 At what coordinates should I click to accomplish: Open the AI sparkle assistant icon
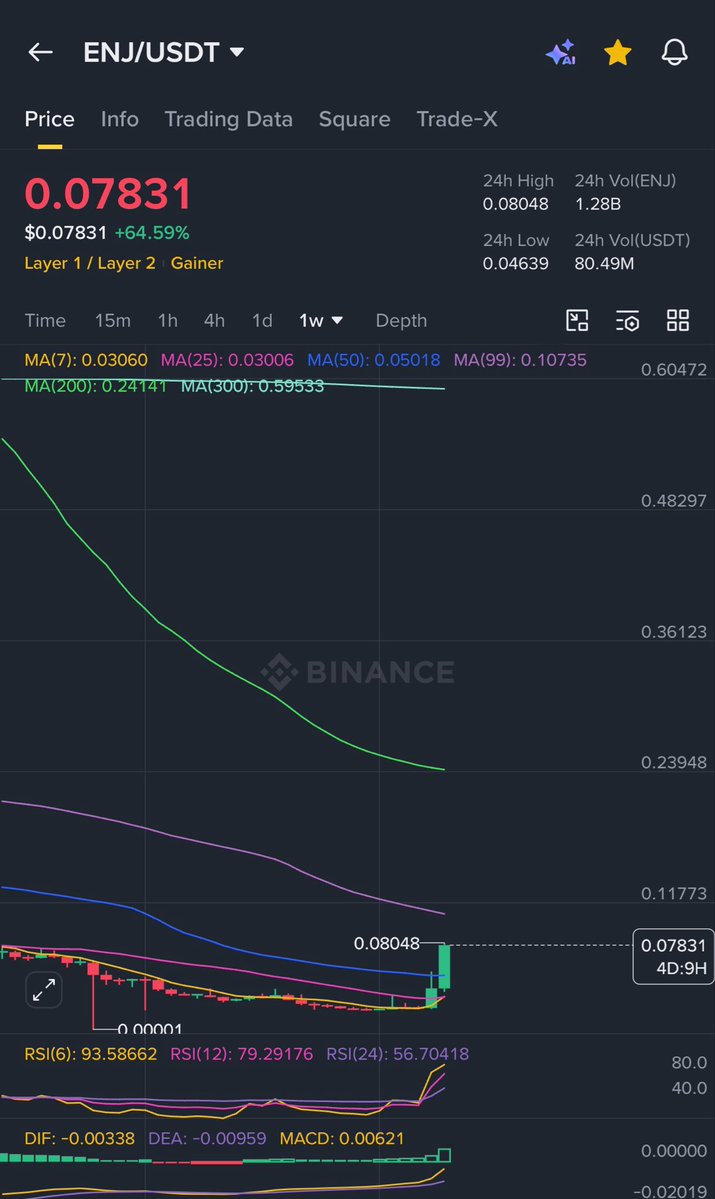[561, 52]
